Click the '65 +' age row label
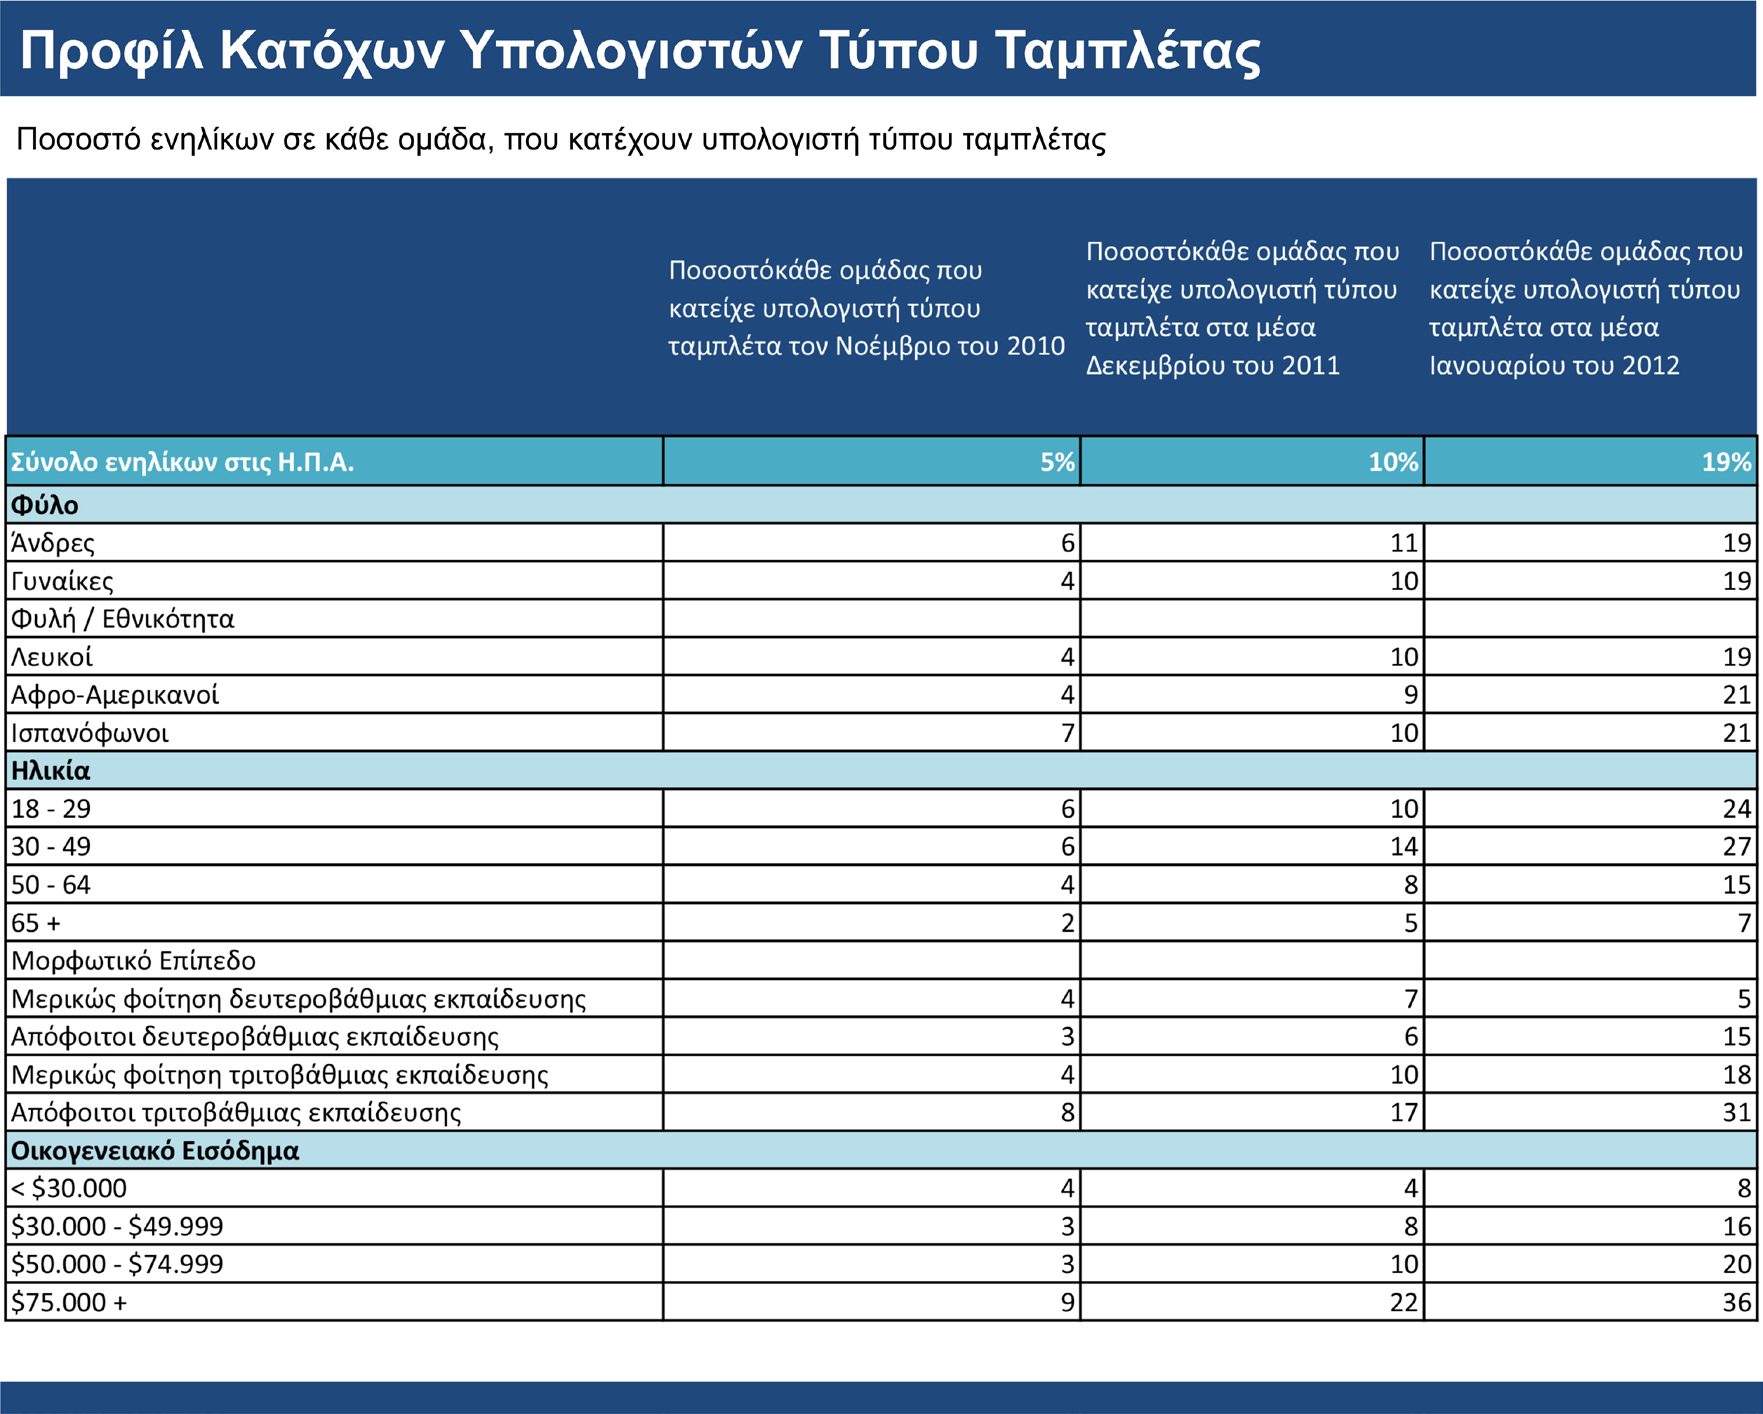The height and width of the screenshot is (1414, 1763). [x=36, y=923]
